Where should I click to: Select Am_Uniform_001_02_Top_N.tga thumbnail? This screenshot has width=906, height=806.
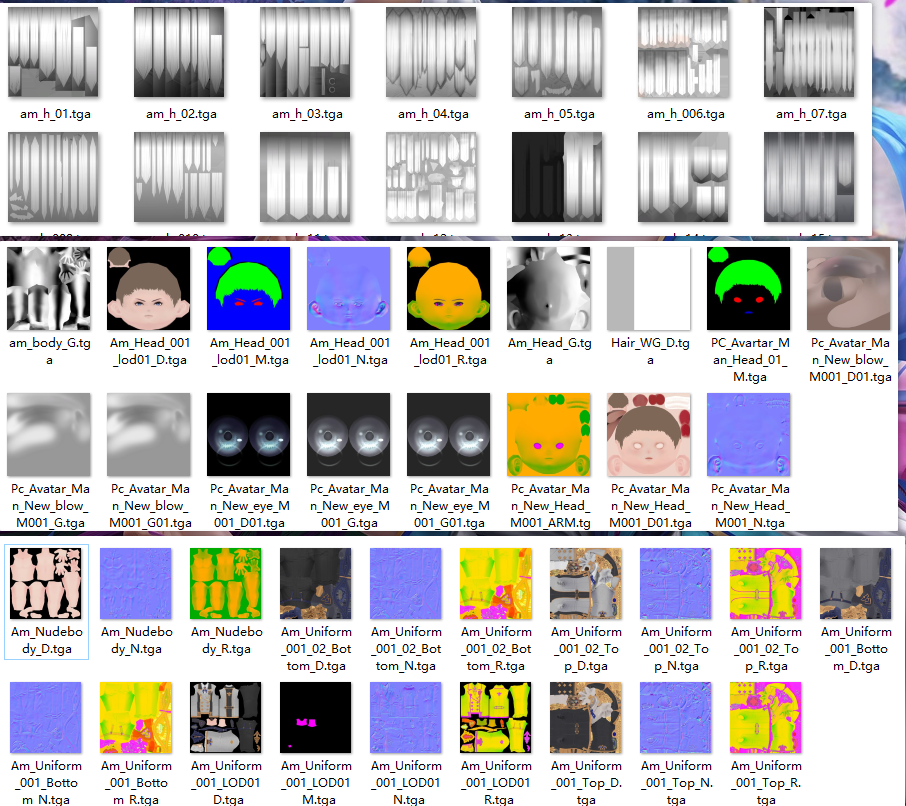click(x=676, y=584)
